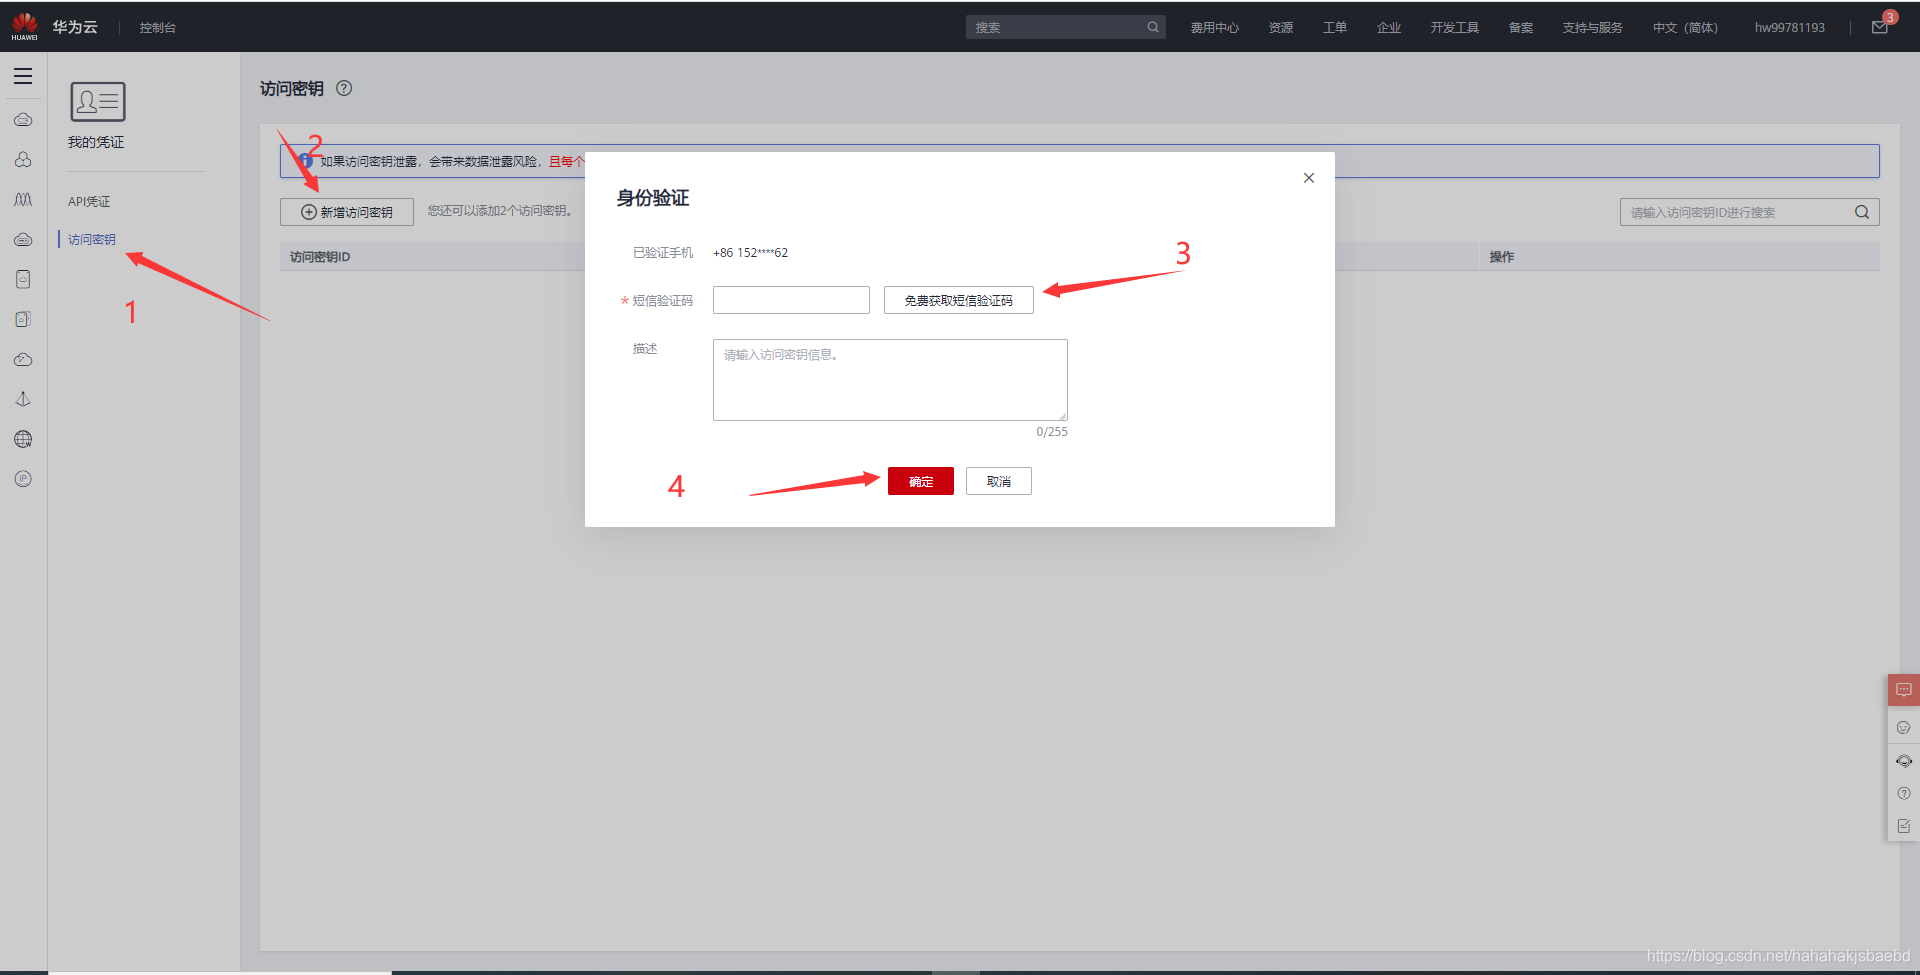Click the 访问密钥ID column header
Viewport: 1920px width, 975px height.
pos(320,257)
